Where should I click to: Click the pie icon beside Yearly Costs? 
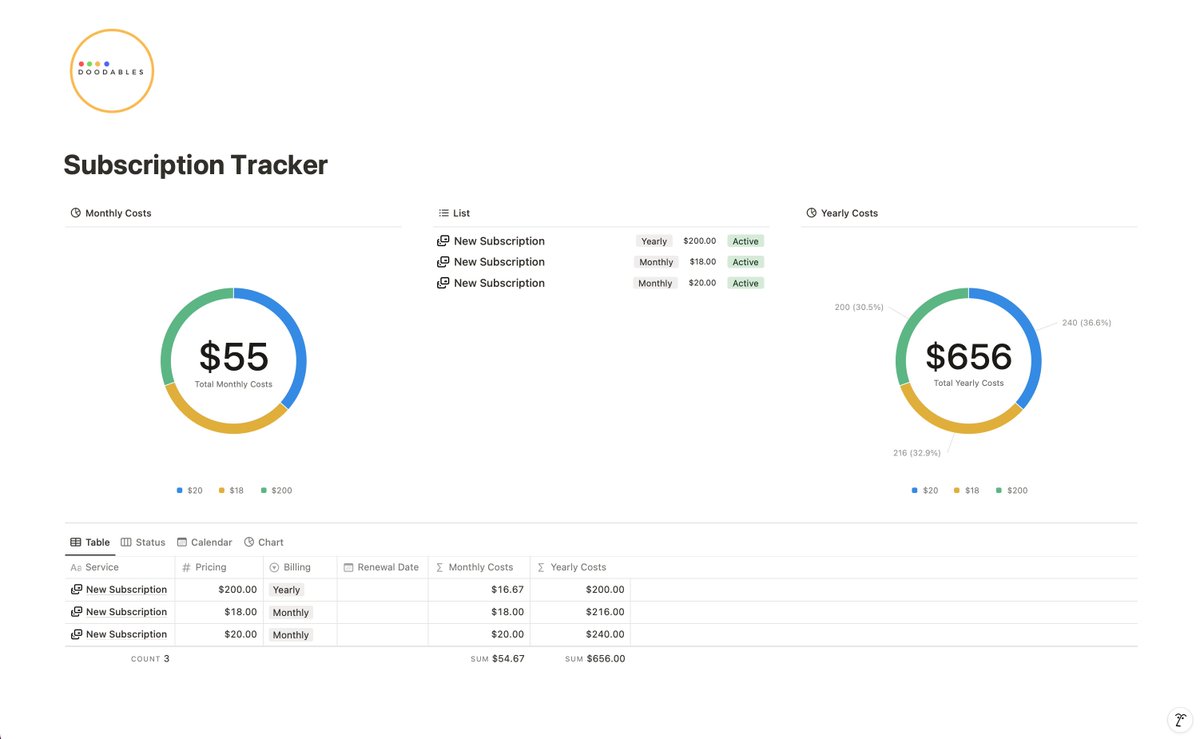pyautogui.click(x=811, y=213)
